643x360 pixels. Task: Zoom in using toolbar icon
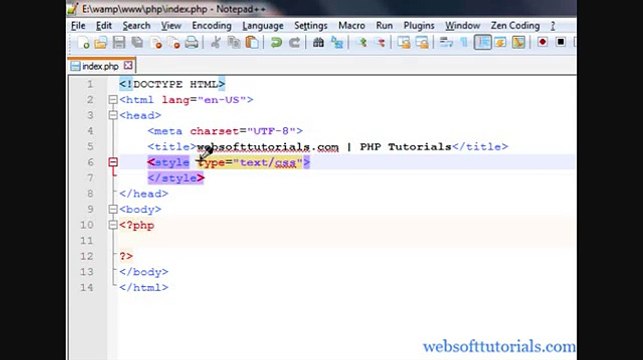[x=363, y=42]
